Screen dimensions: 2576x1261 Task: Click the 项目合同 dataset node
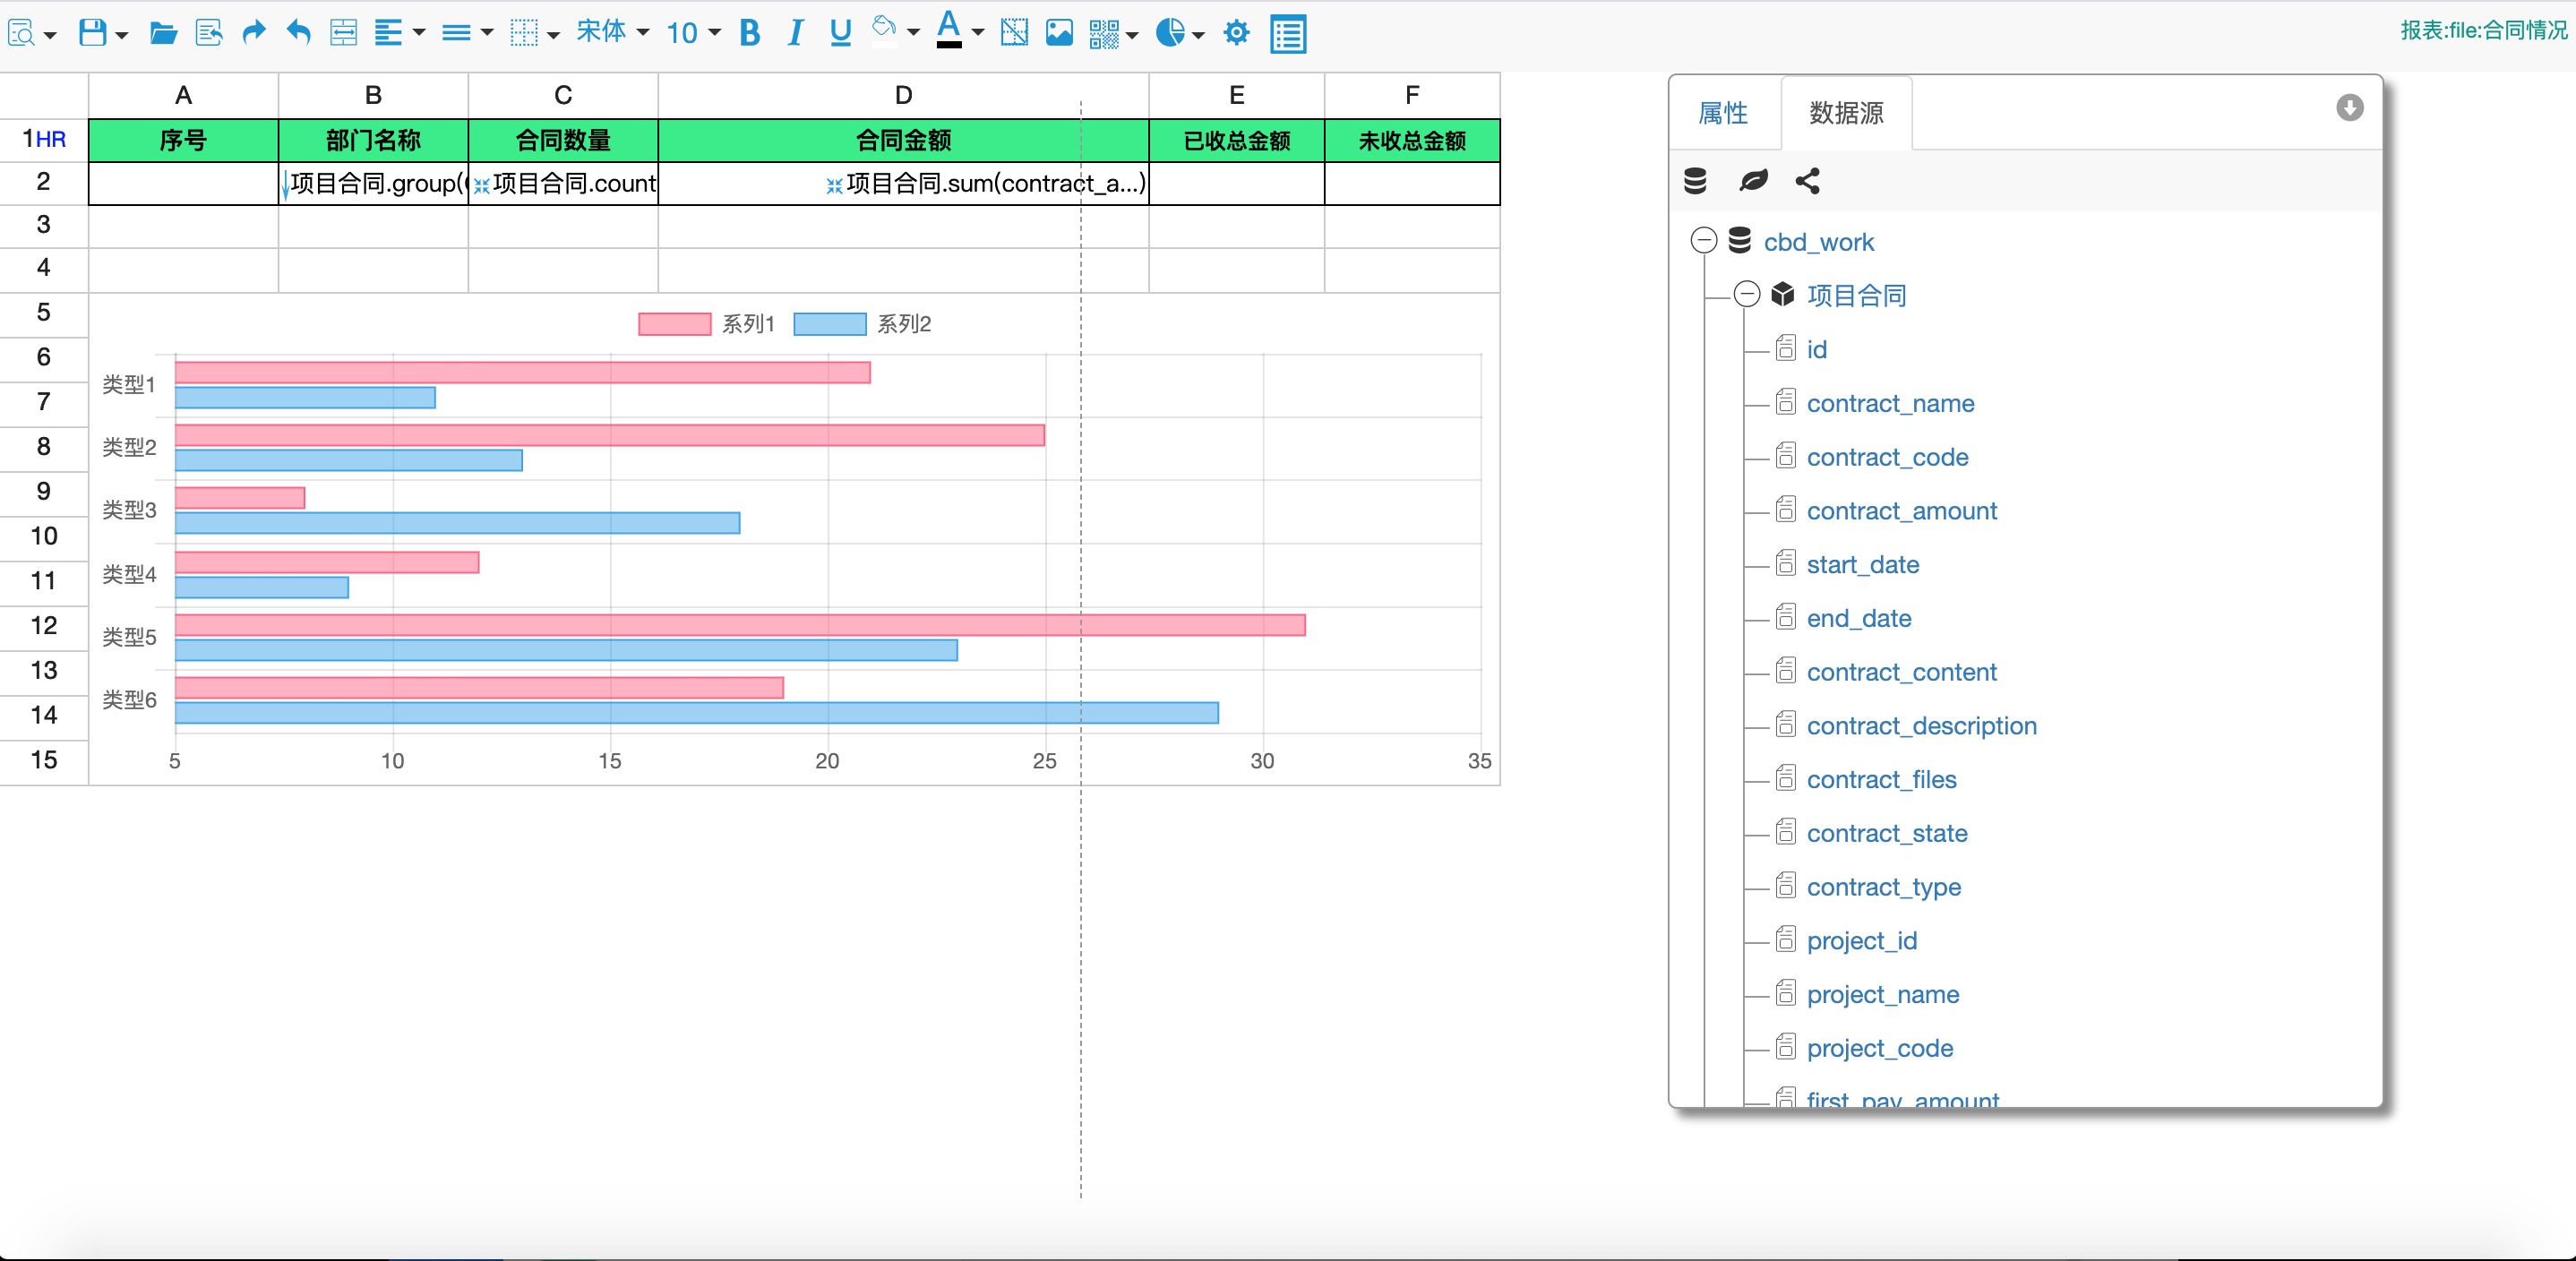1856,295
